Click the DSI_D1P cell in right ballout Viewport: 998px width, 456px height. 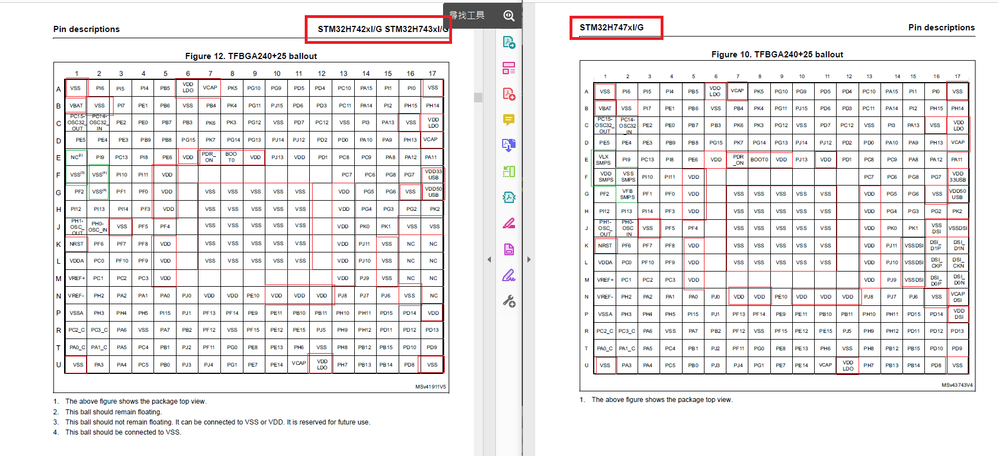click(x=936, y=245)
